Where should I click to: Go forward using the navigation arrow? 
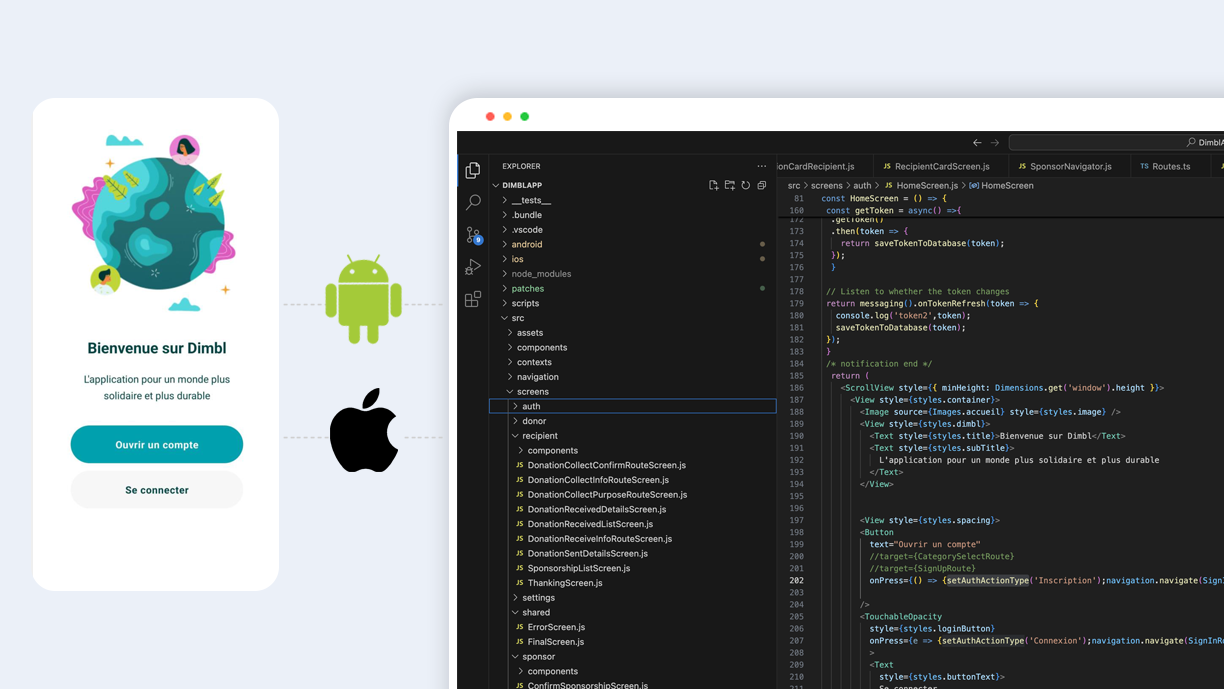point(995,143)
